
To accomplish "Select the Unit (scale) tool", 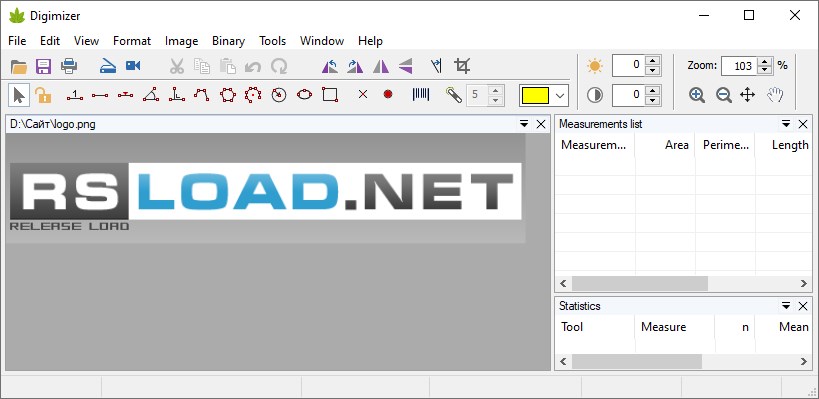I will (x=75, y=95).
